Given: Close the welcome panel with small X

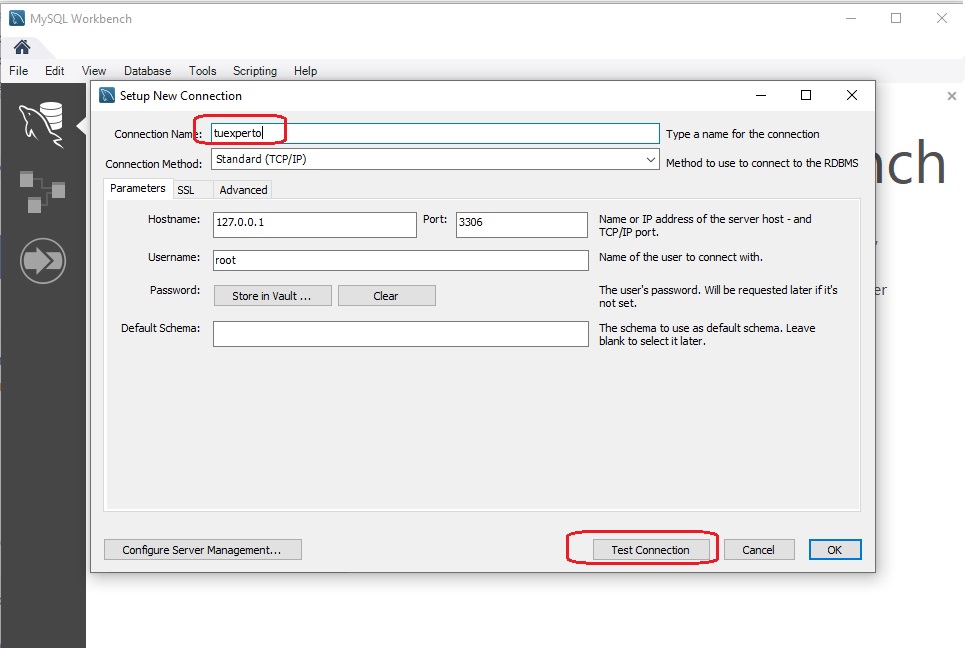Looking at the screenshot, I should [x=951, y=96].
